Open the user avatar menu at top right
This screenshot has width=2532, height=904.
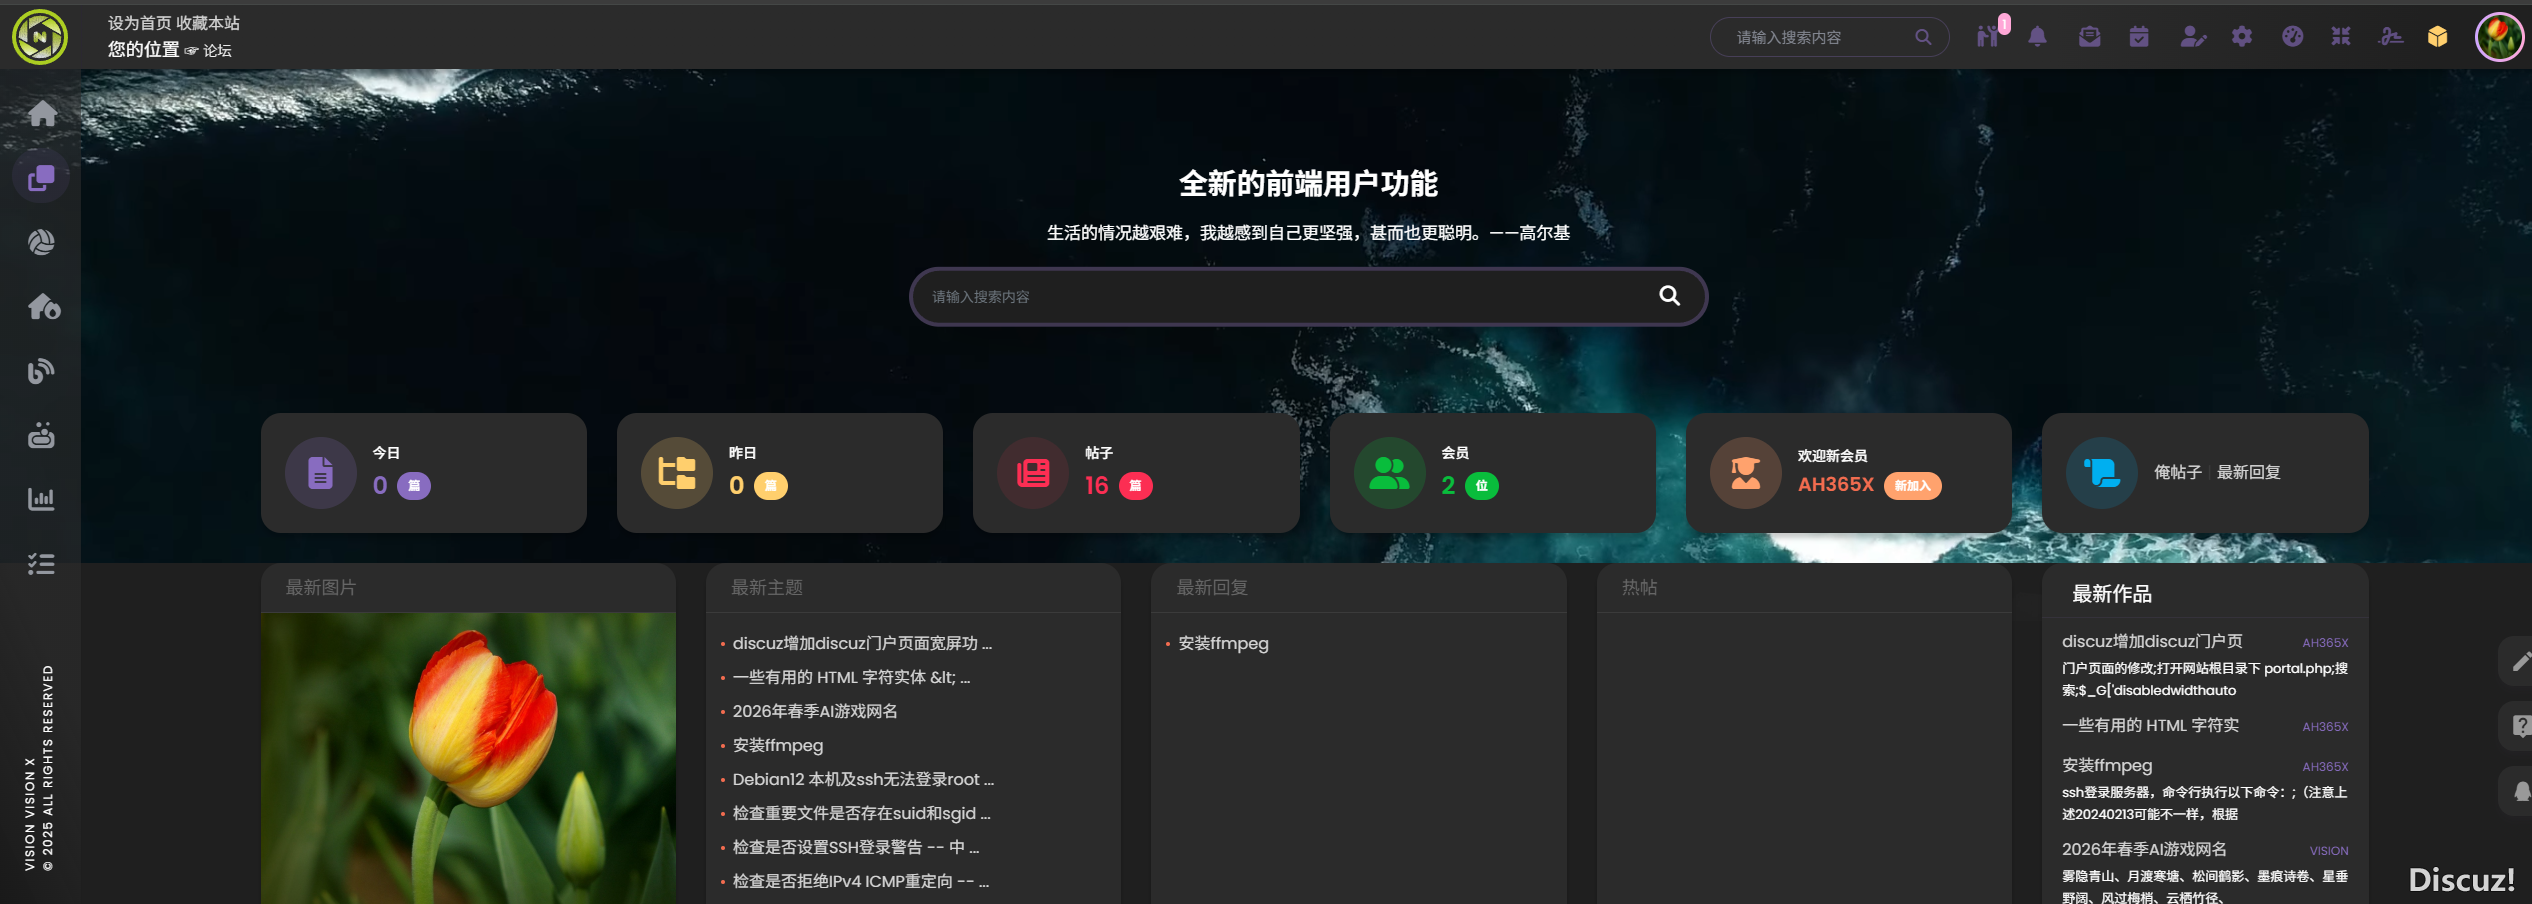2498,37
